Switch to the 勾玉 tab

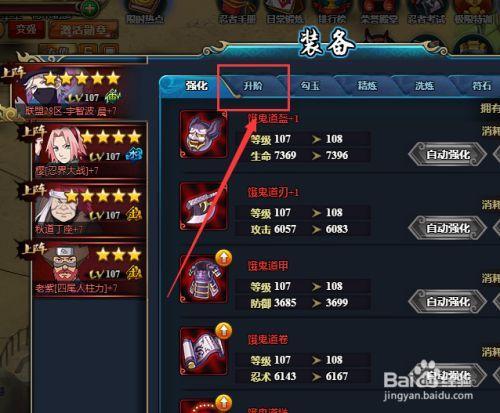pyautogui.click(x=310, y=86)
